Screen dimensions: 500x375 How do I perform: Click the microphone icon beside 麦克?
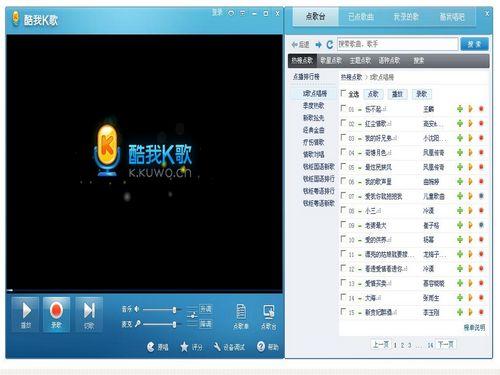tap(137, 324)
